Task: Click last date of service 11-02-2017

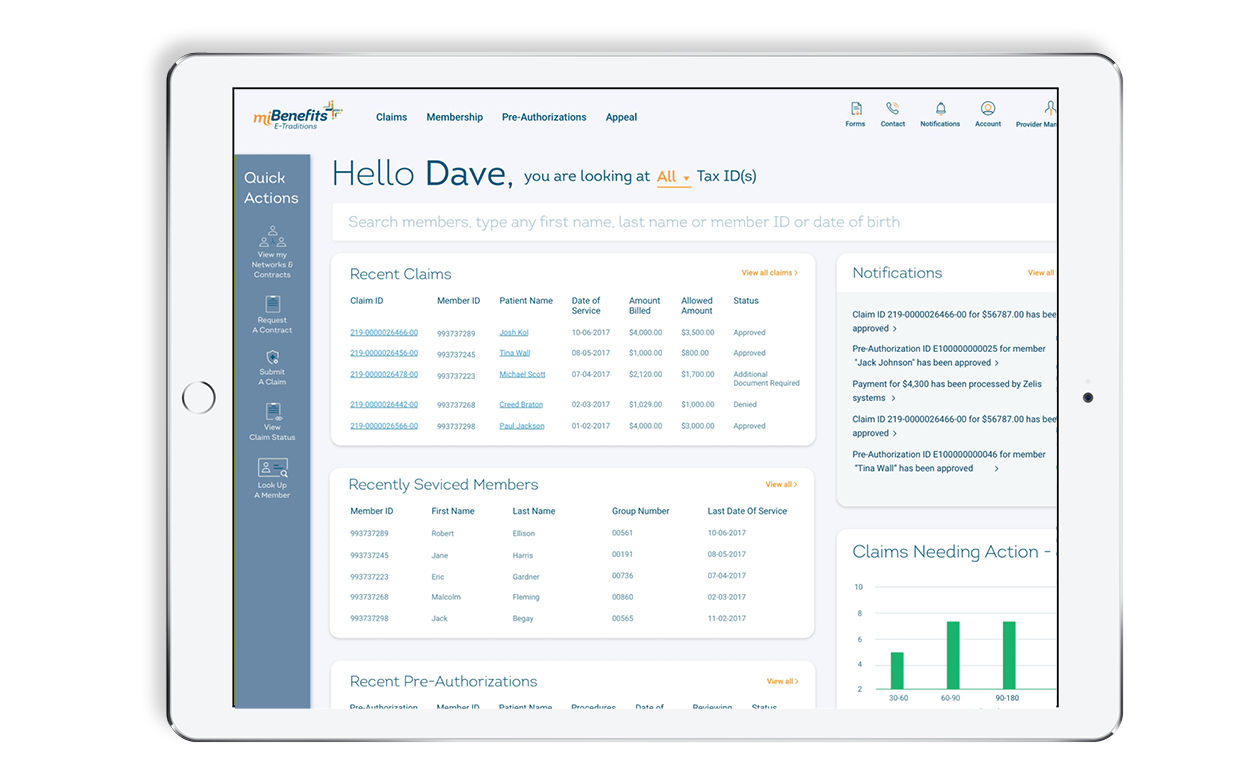Action: pos(727,619)
